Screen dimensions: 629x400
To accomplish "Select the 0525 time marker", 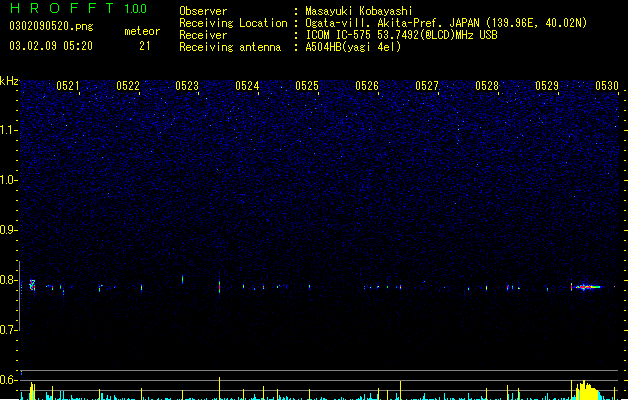I will click(x=307, y=86).
